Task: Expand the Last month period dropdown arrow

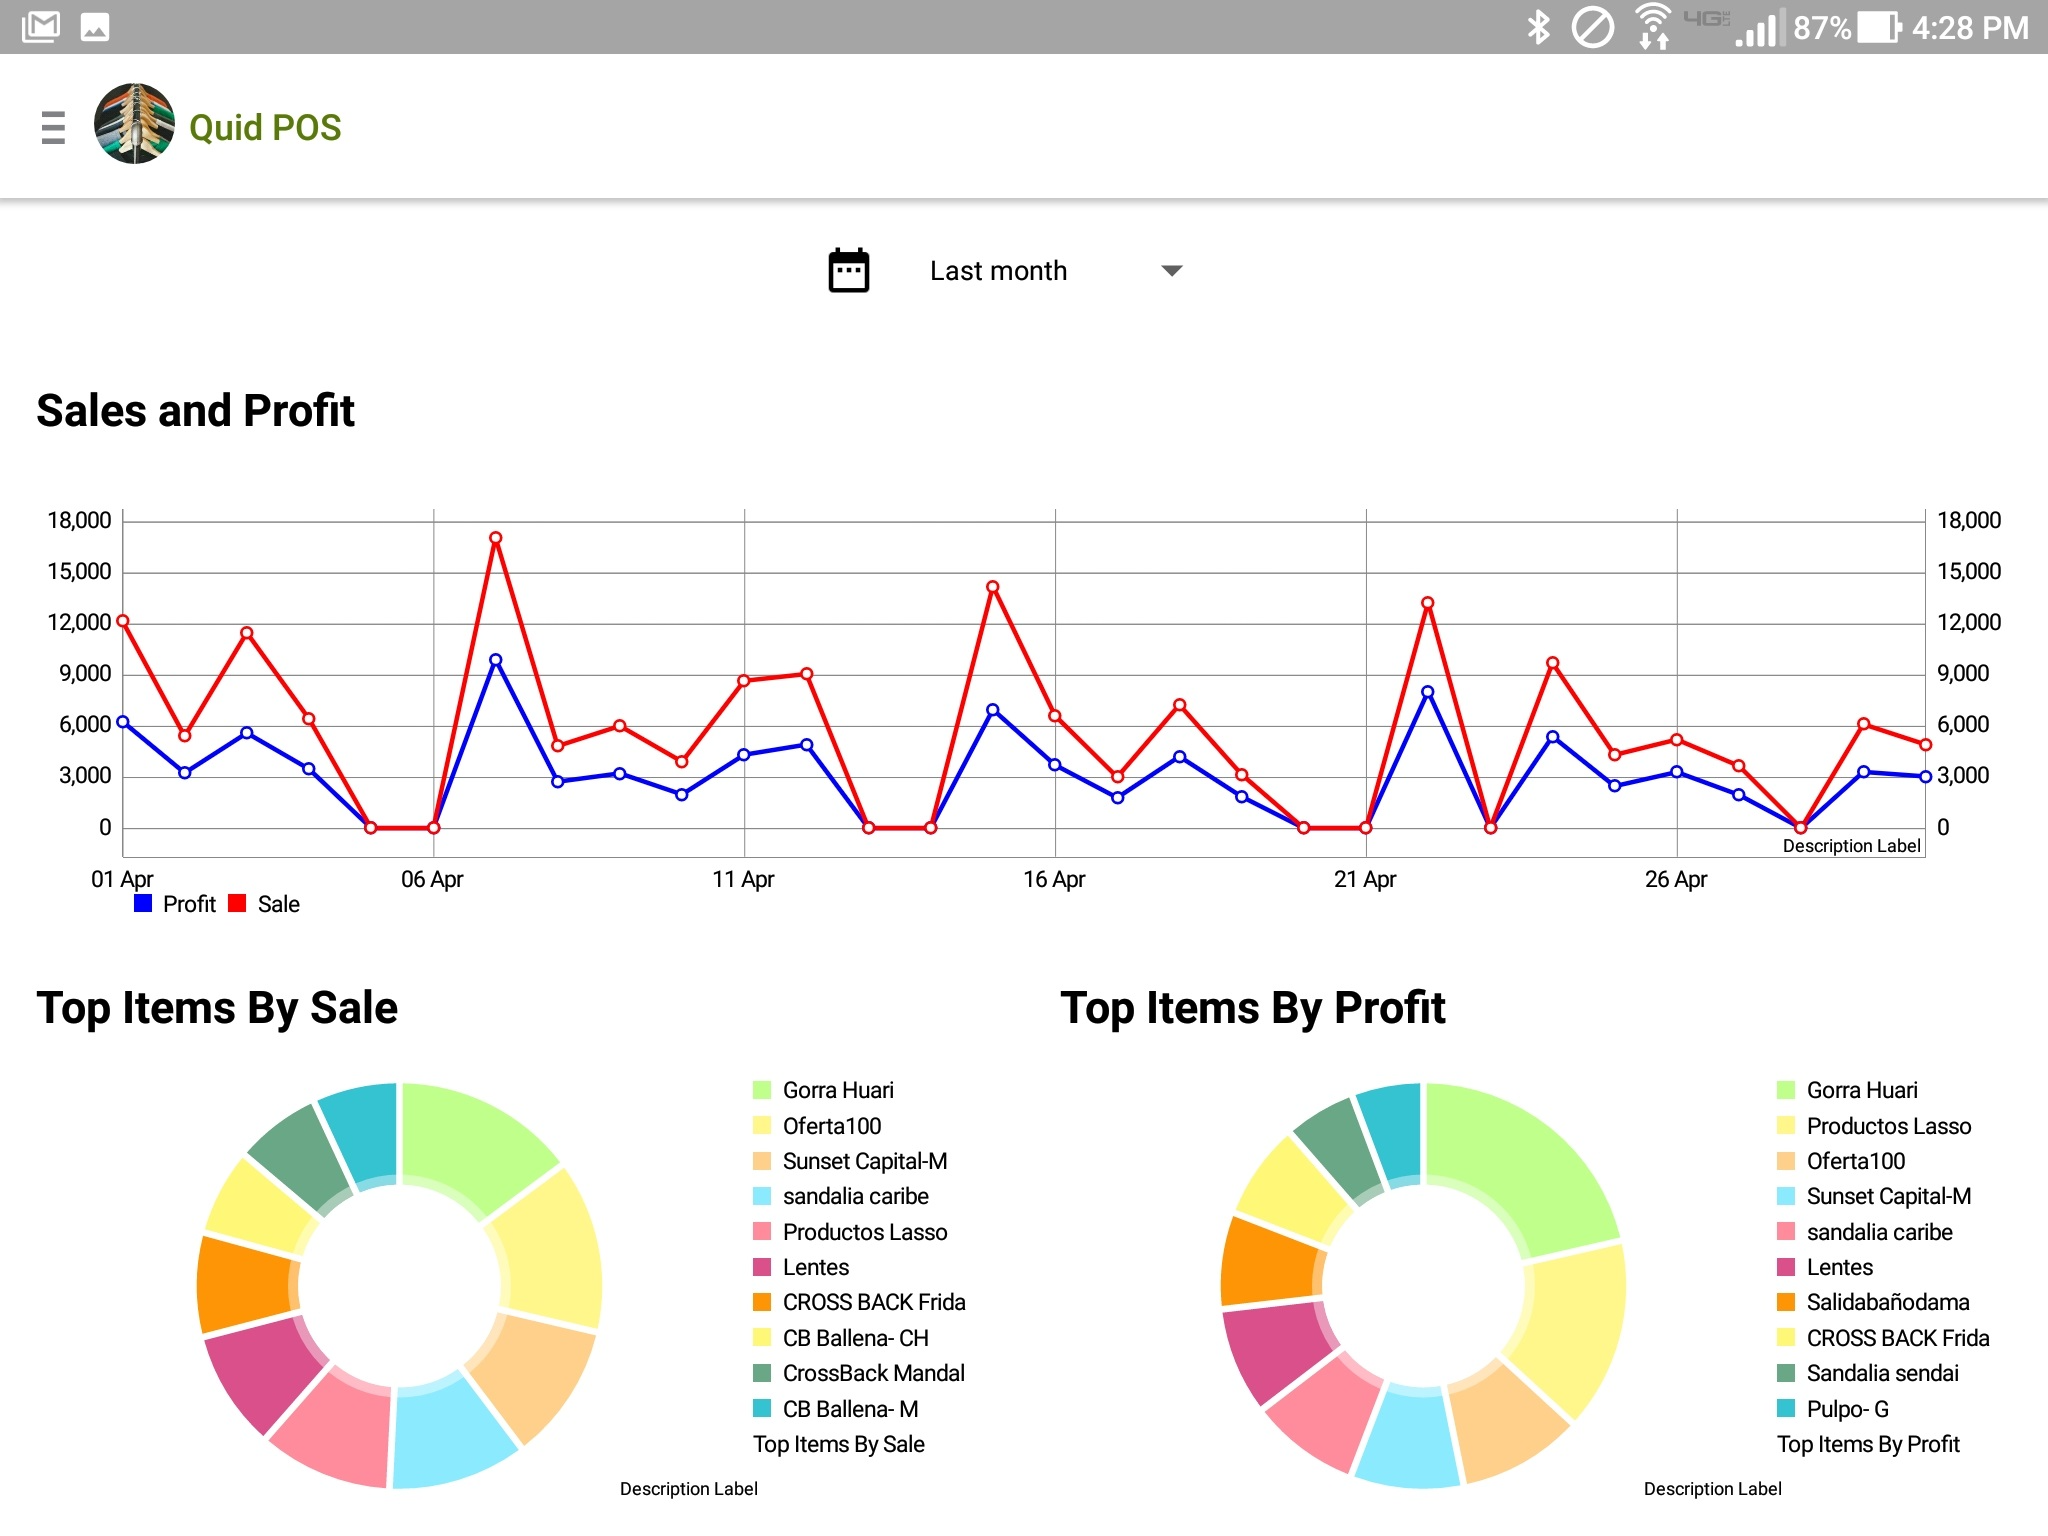Action: [1172, 271]
